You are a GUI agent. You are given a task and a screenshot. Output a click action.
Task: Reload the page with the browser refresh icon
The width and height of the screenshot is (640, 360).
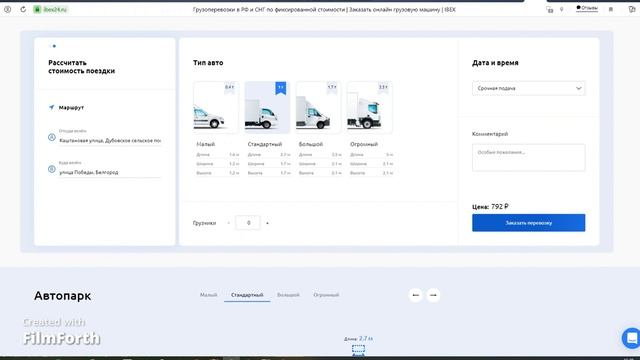click(23, 9)
